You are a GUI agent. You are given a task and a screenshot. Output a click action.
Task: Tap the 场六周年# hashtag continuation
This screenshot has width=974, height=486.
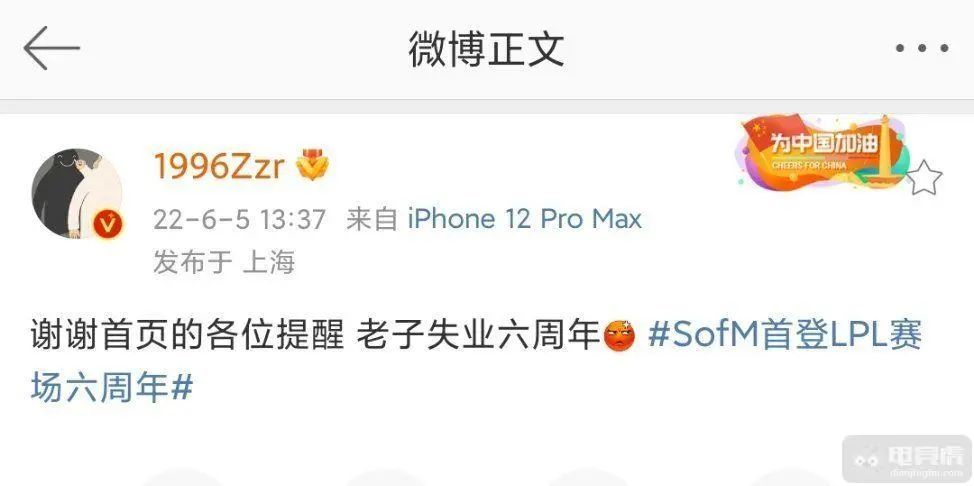[112, 388]
